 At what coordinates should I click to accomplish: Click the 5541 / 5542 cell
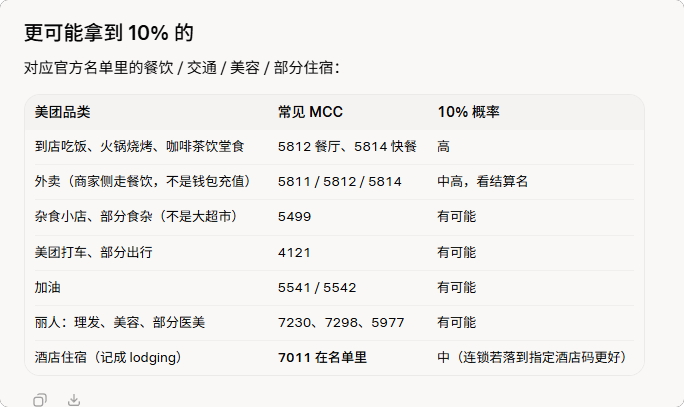(x=317, y=287)
